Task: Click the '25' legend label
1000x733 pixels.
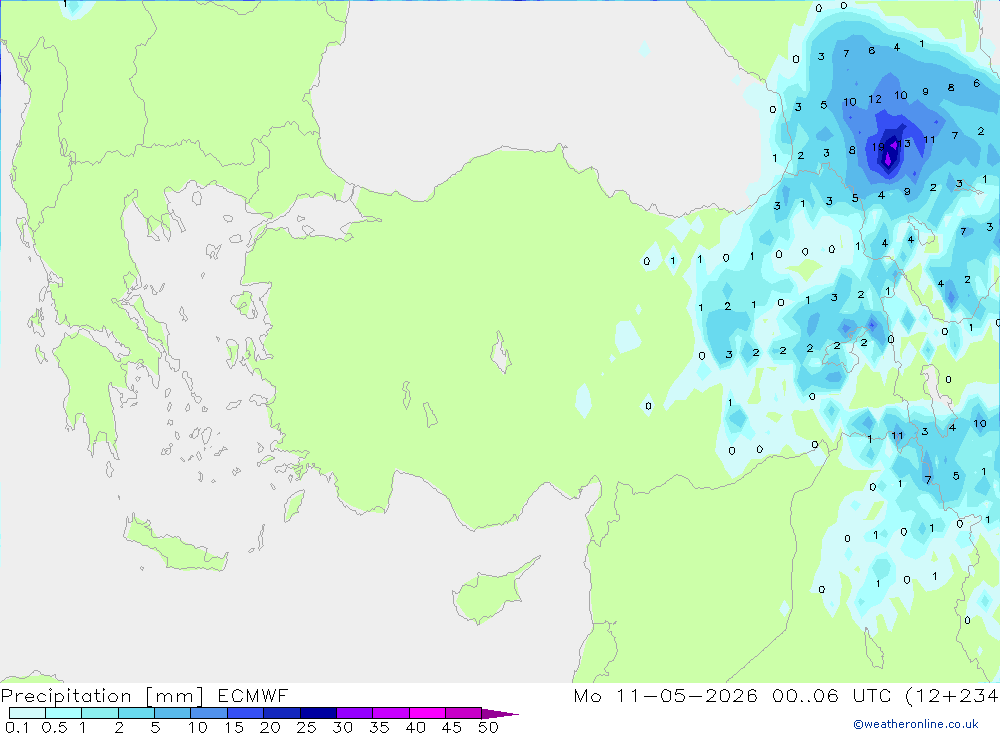Action: [306, 727]
